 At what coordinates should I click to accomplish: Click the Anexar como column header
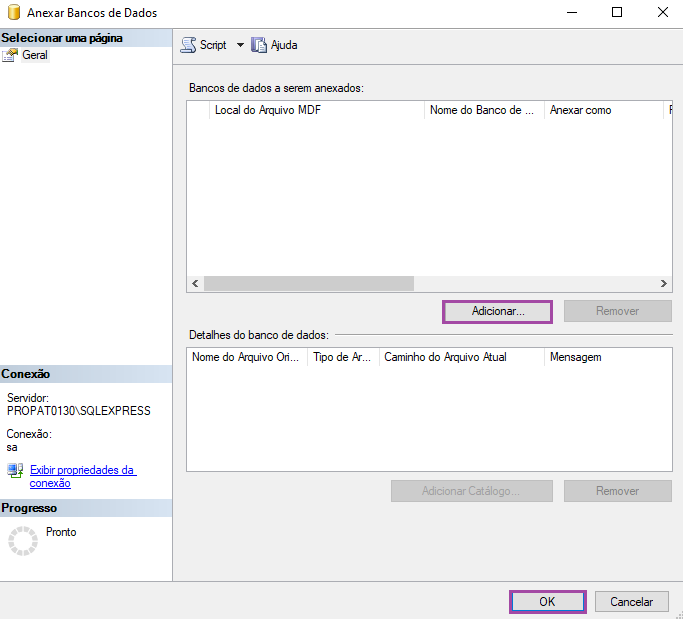[x=604, y=110]
